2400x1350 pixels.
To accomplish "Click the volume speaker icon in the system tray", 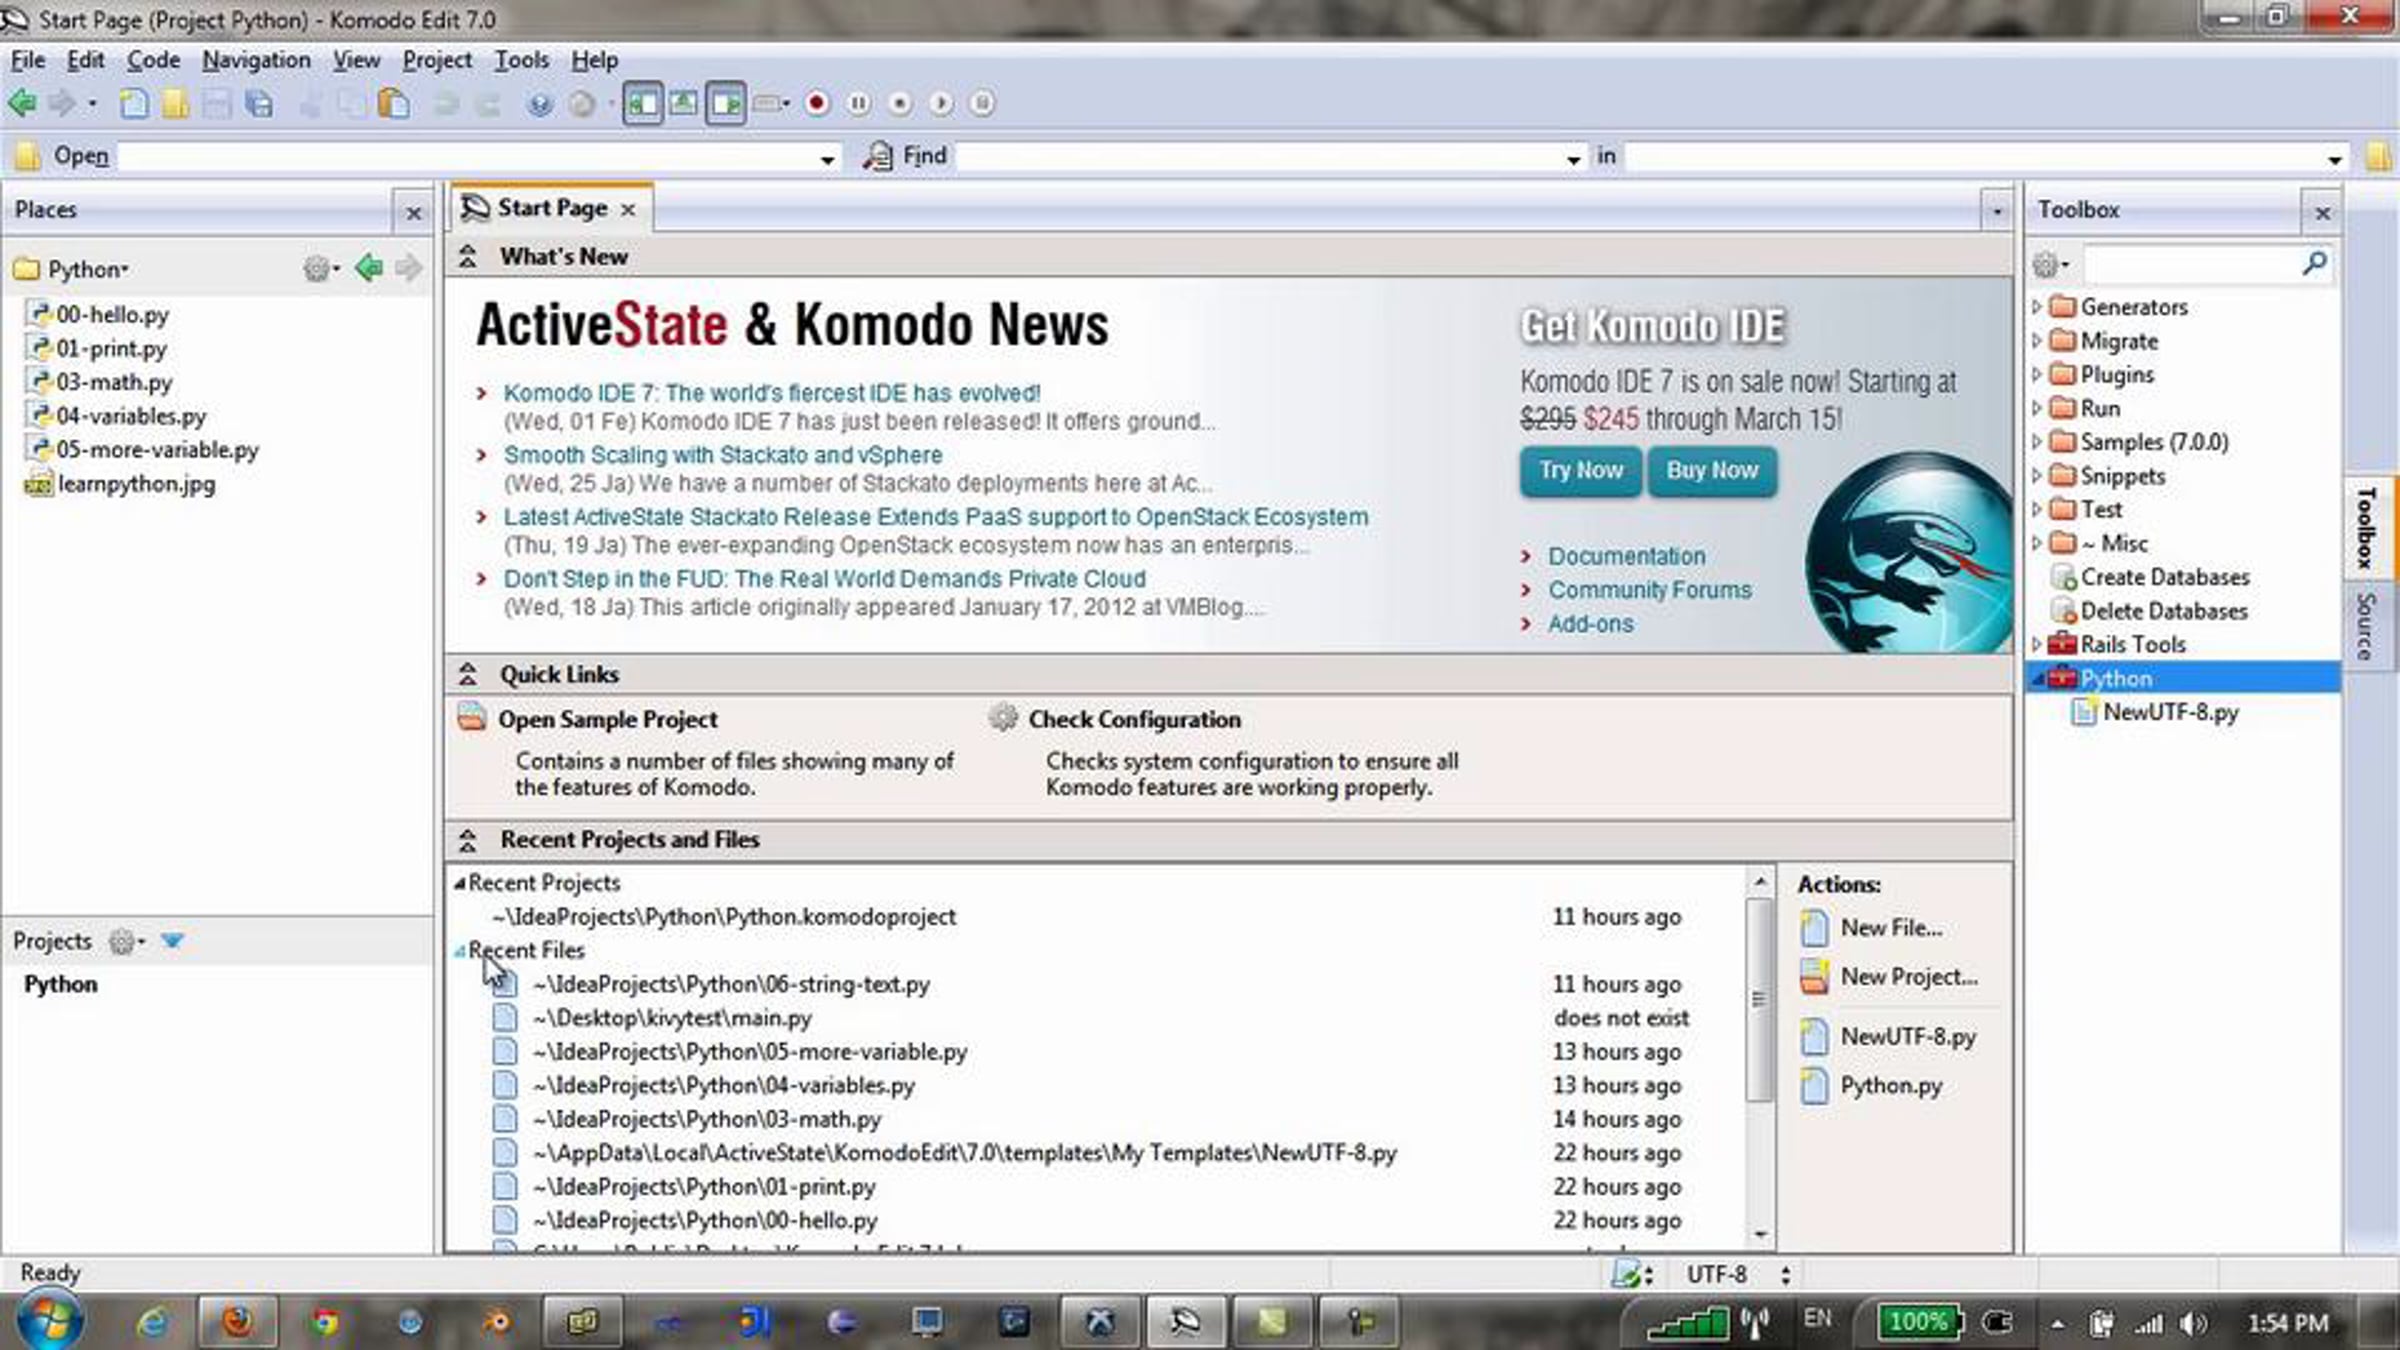I will pos(2191,1324).
